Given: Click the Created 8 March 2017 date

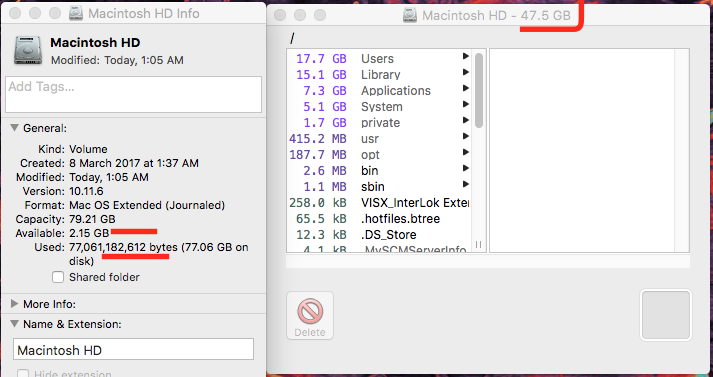Looking at the screenshot, I should point(134,163).
